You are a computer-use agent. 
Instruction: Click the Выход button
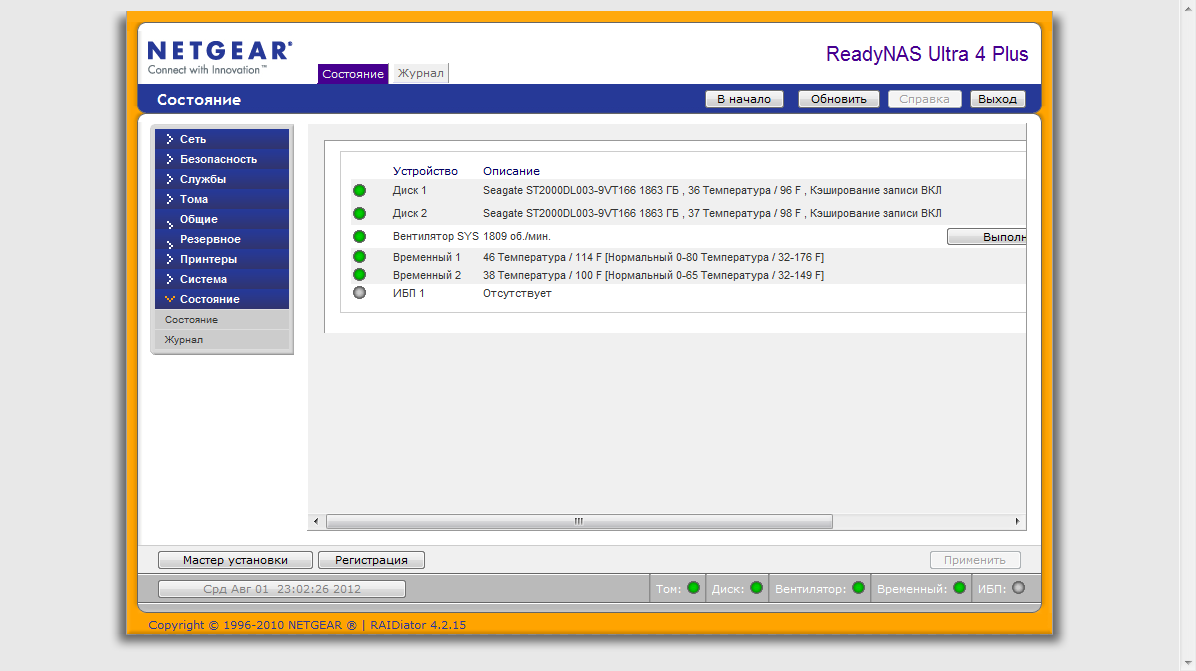click(x=997, y=99)
